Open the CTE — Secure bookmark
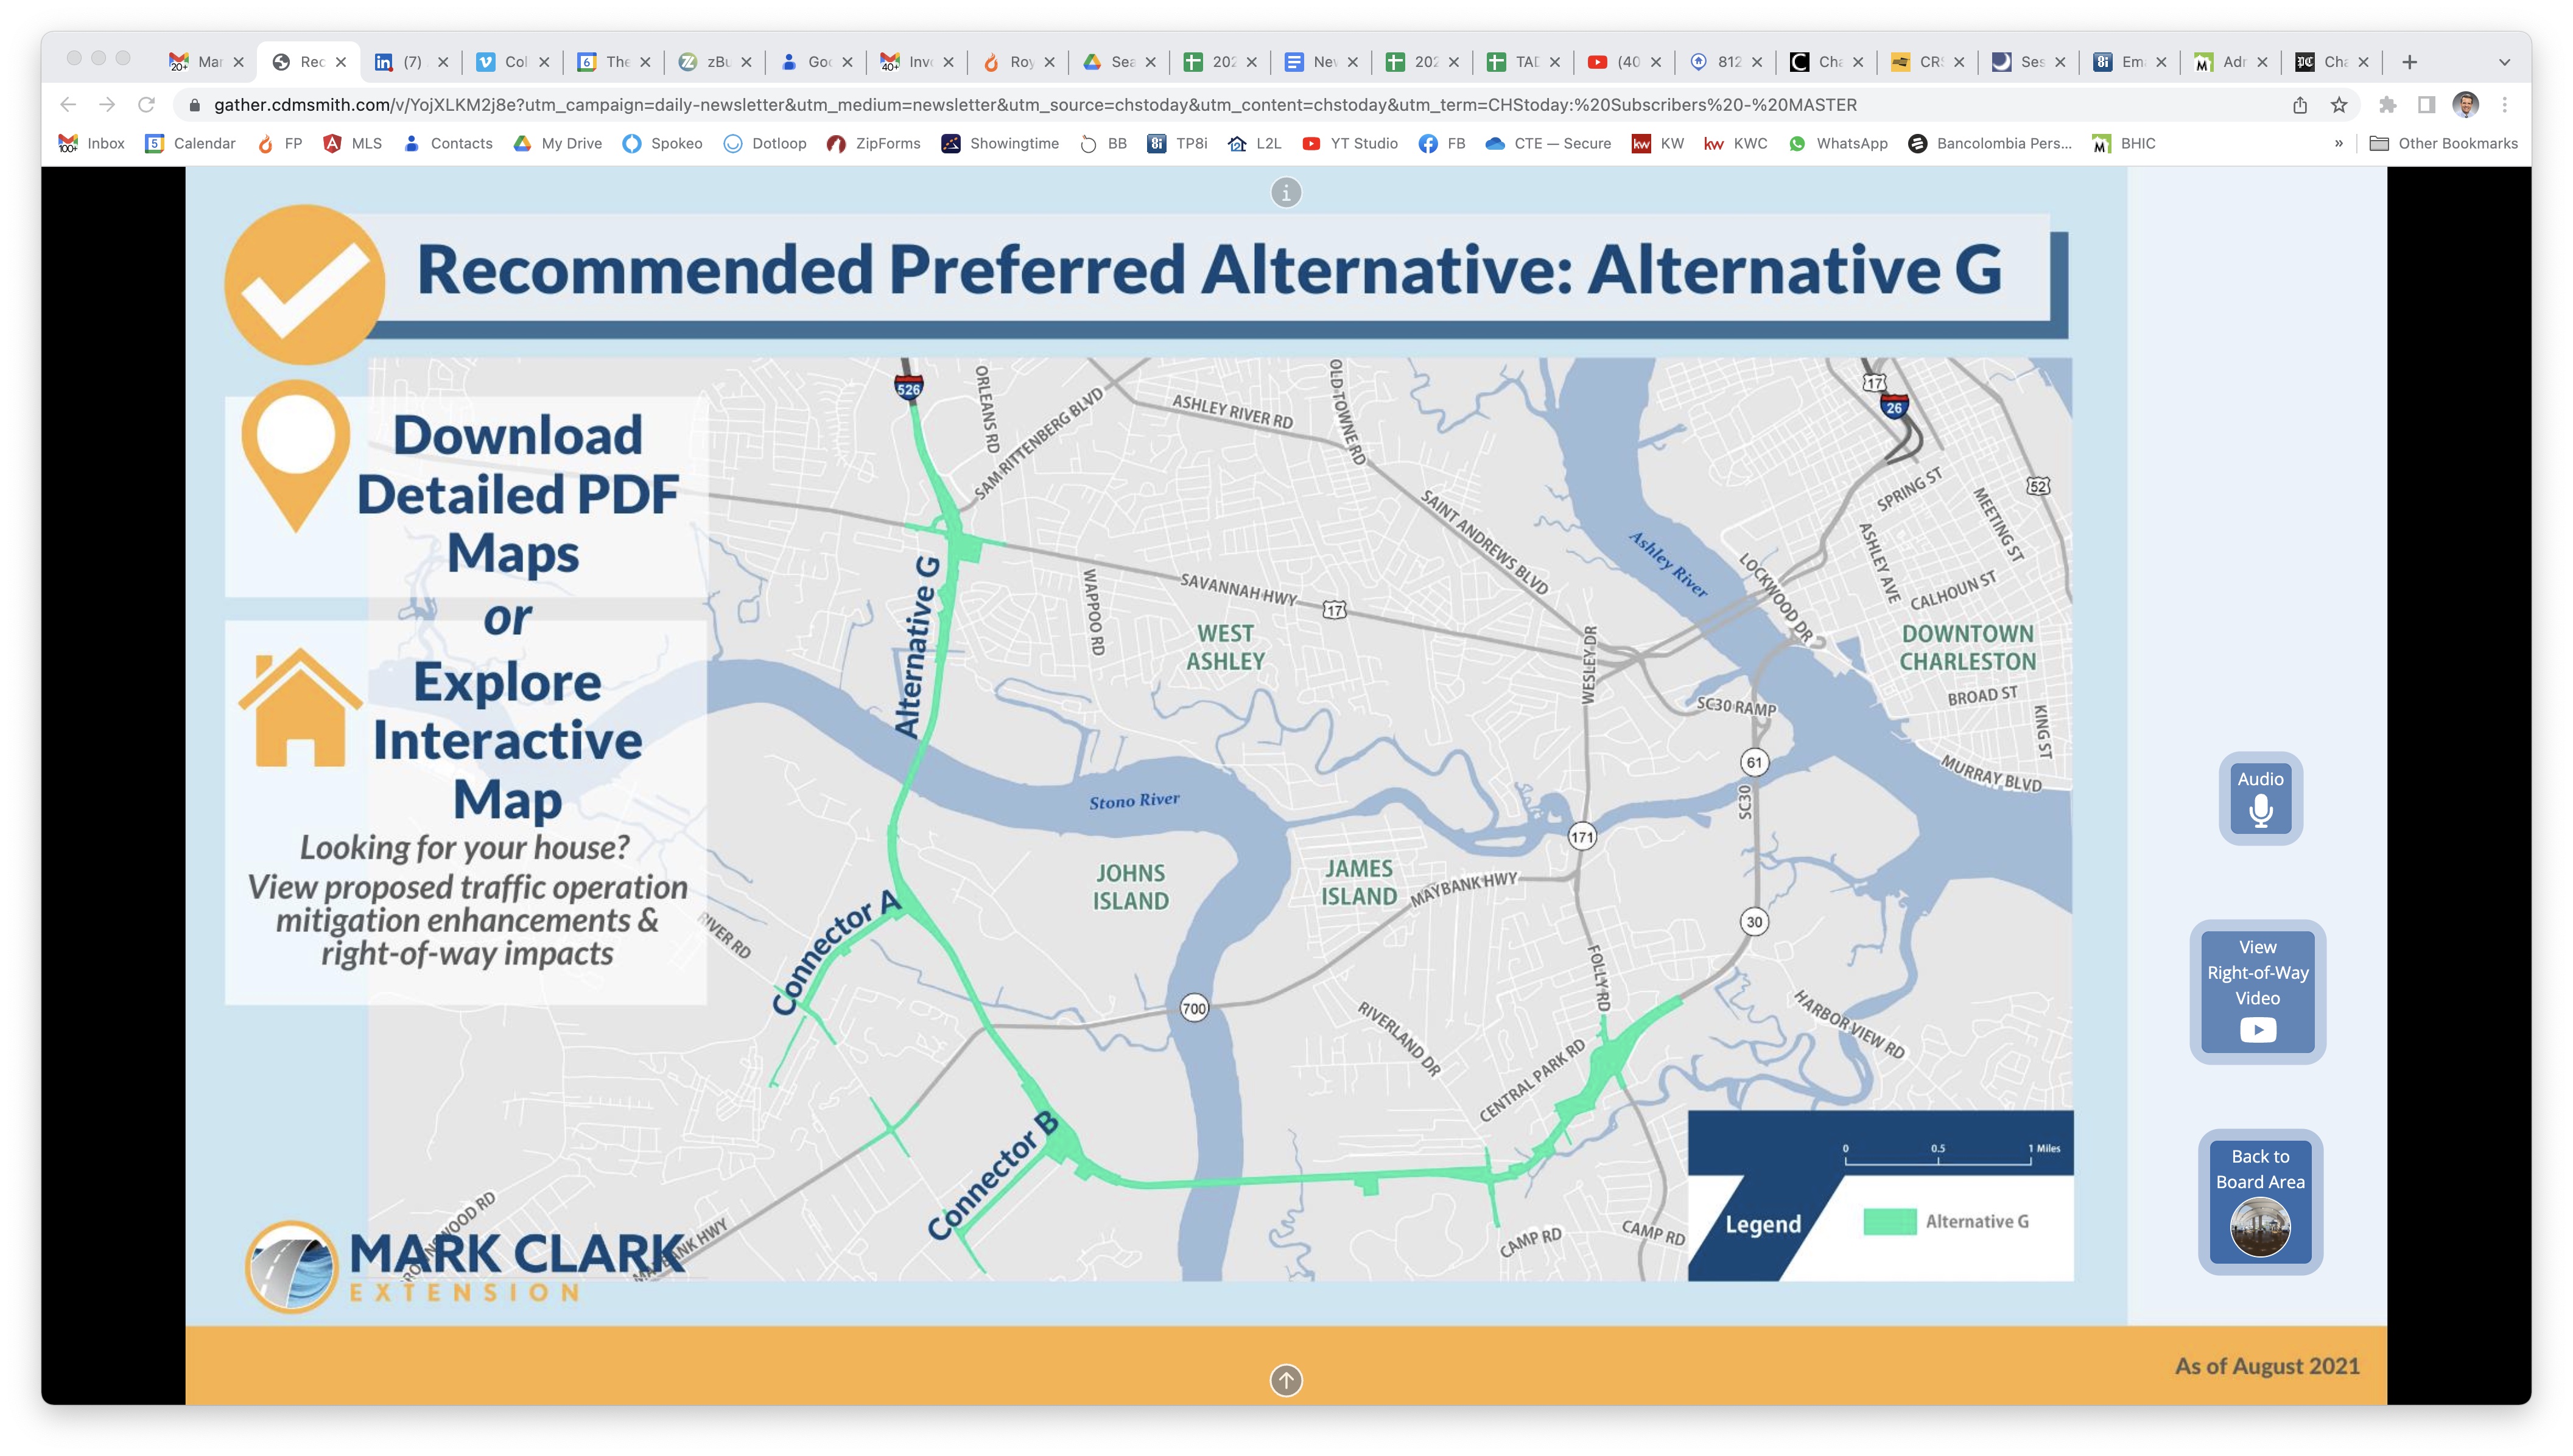Viewport: 2573px width, 1456px height. click(1547, 144)
